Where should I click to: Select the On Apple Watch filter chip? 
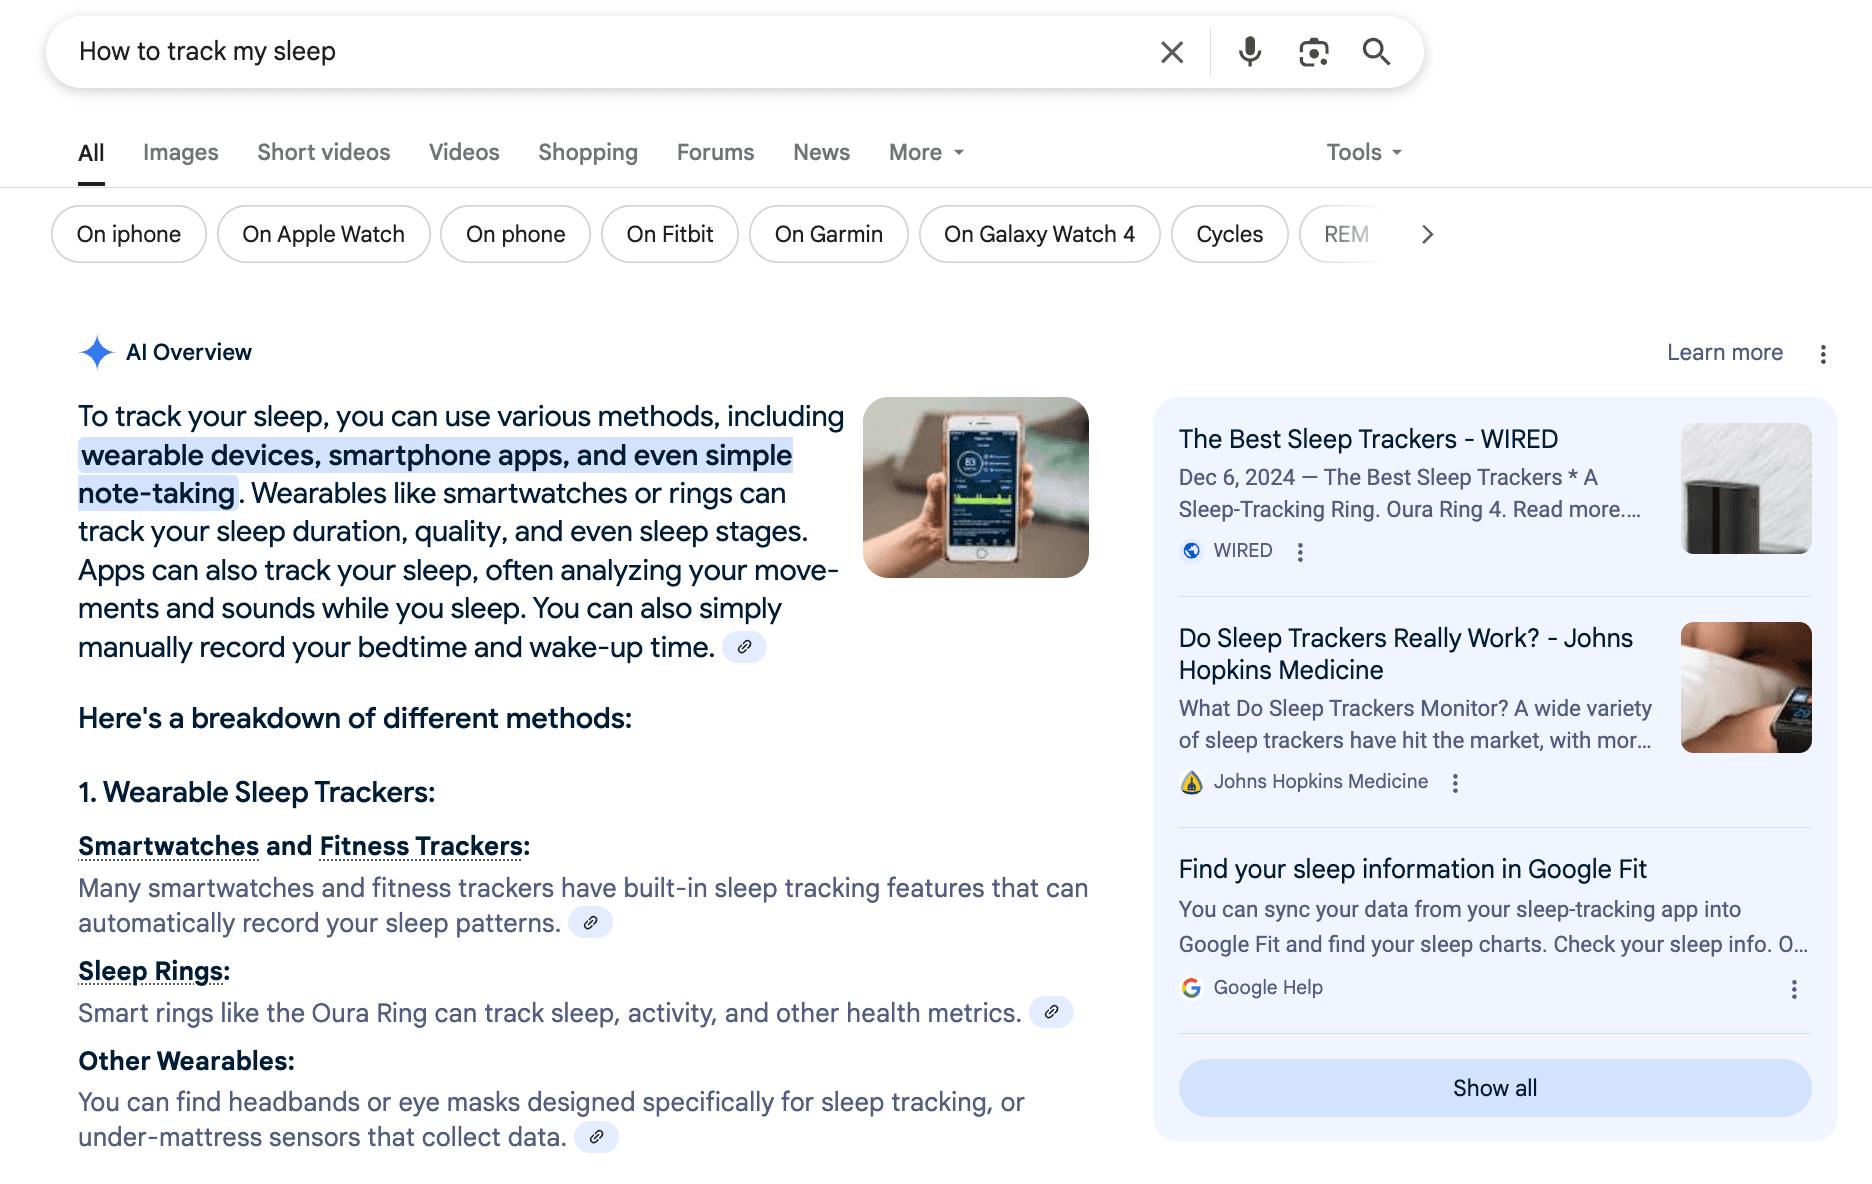(323, 234)
